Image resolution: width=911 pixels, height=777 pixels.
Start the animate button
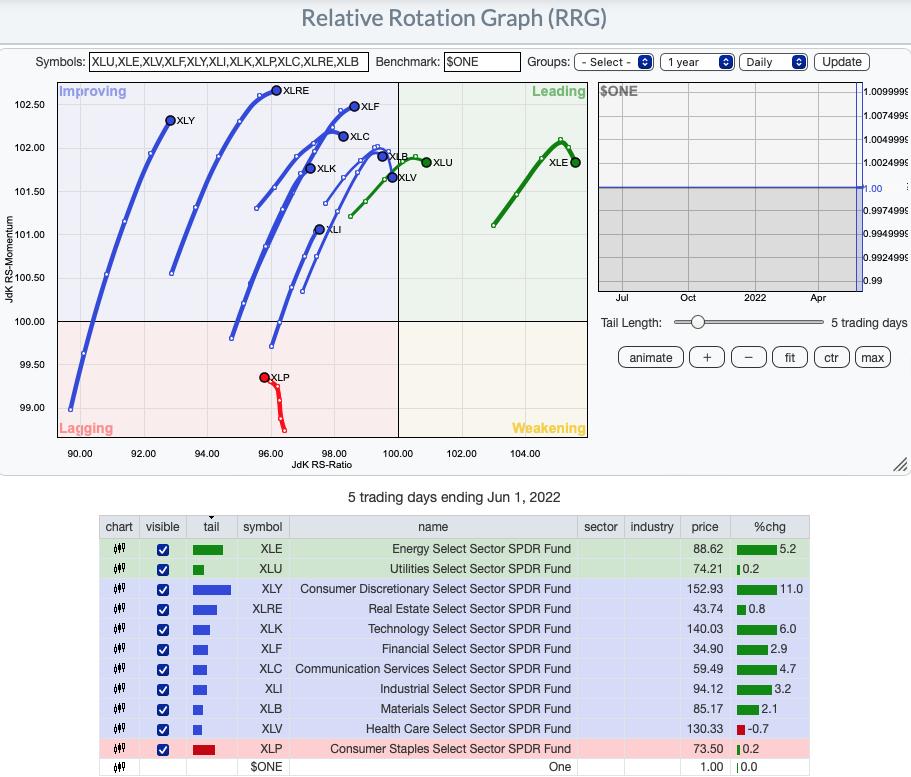(x=651, y=357)
